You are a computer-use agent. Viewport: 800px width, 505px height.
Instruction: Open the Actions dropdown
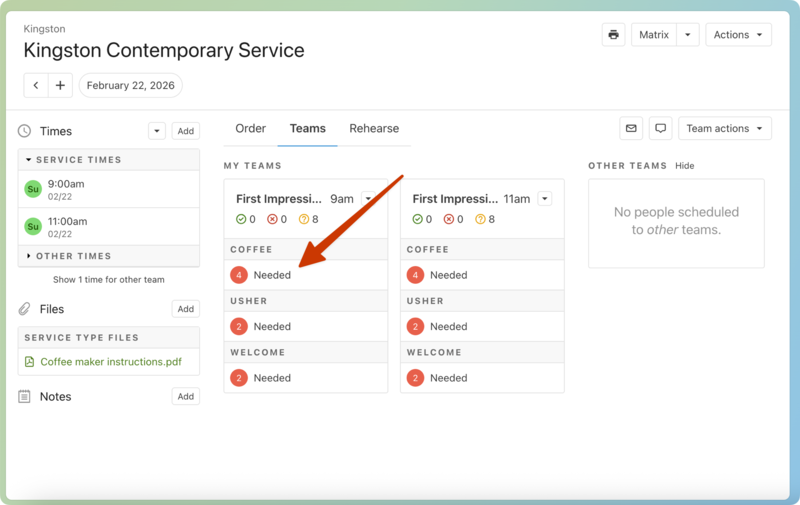738,35
